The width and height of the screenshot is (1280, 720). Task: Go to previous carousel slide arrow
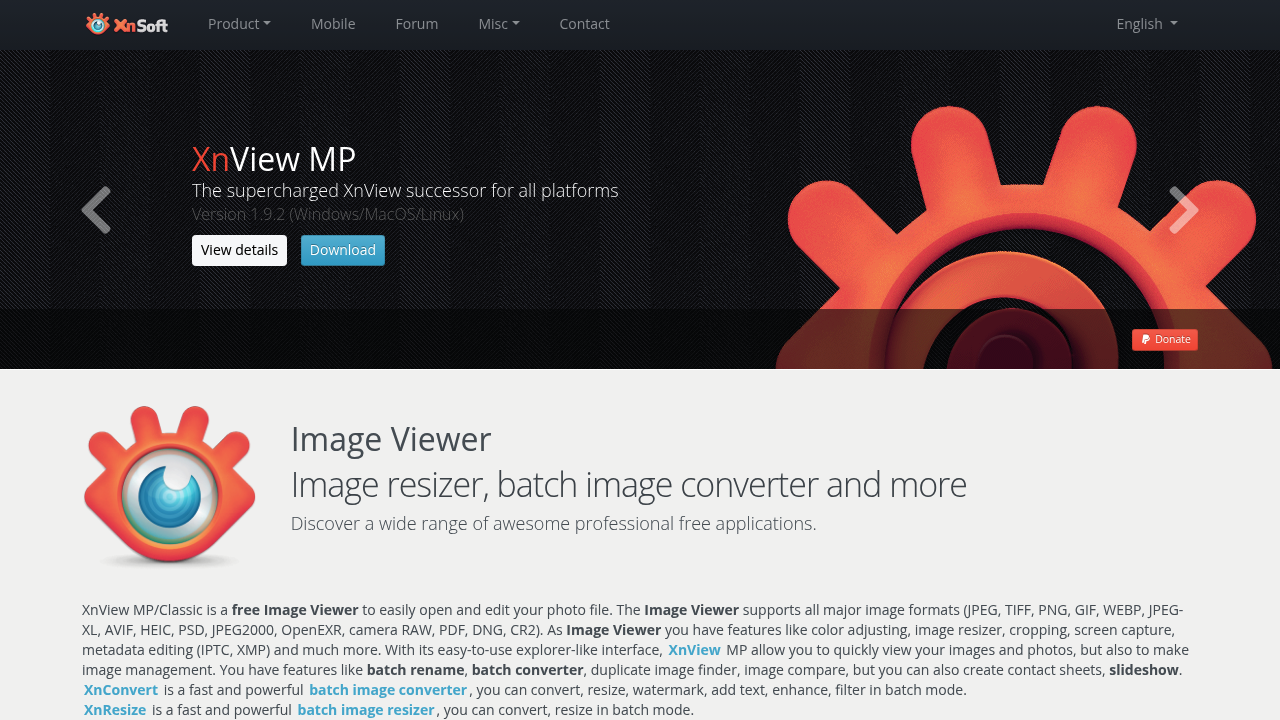coord(96,210)
